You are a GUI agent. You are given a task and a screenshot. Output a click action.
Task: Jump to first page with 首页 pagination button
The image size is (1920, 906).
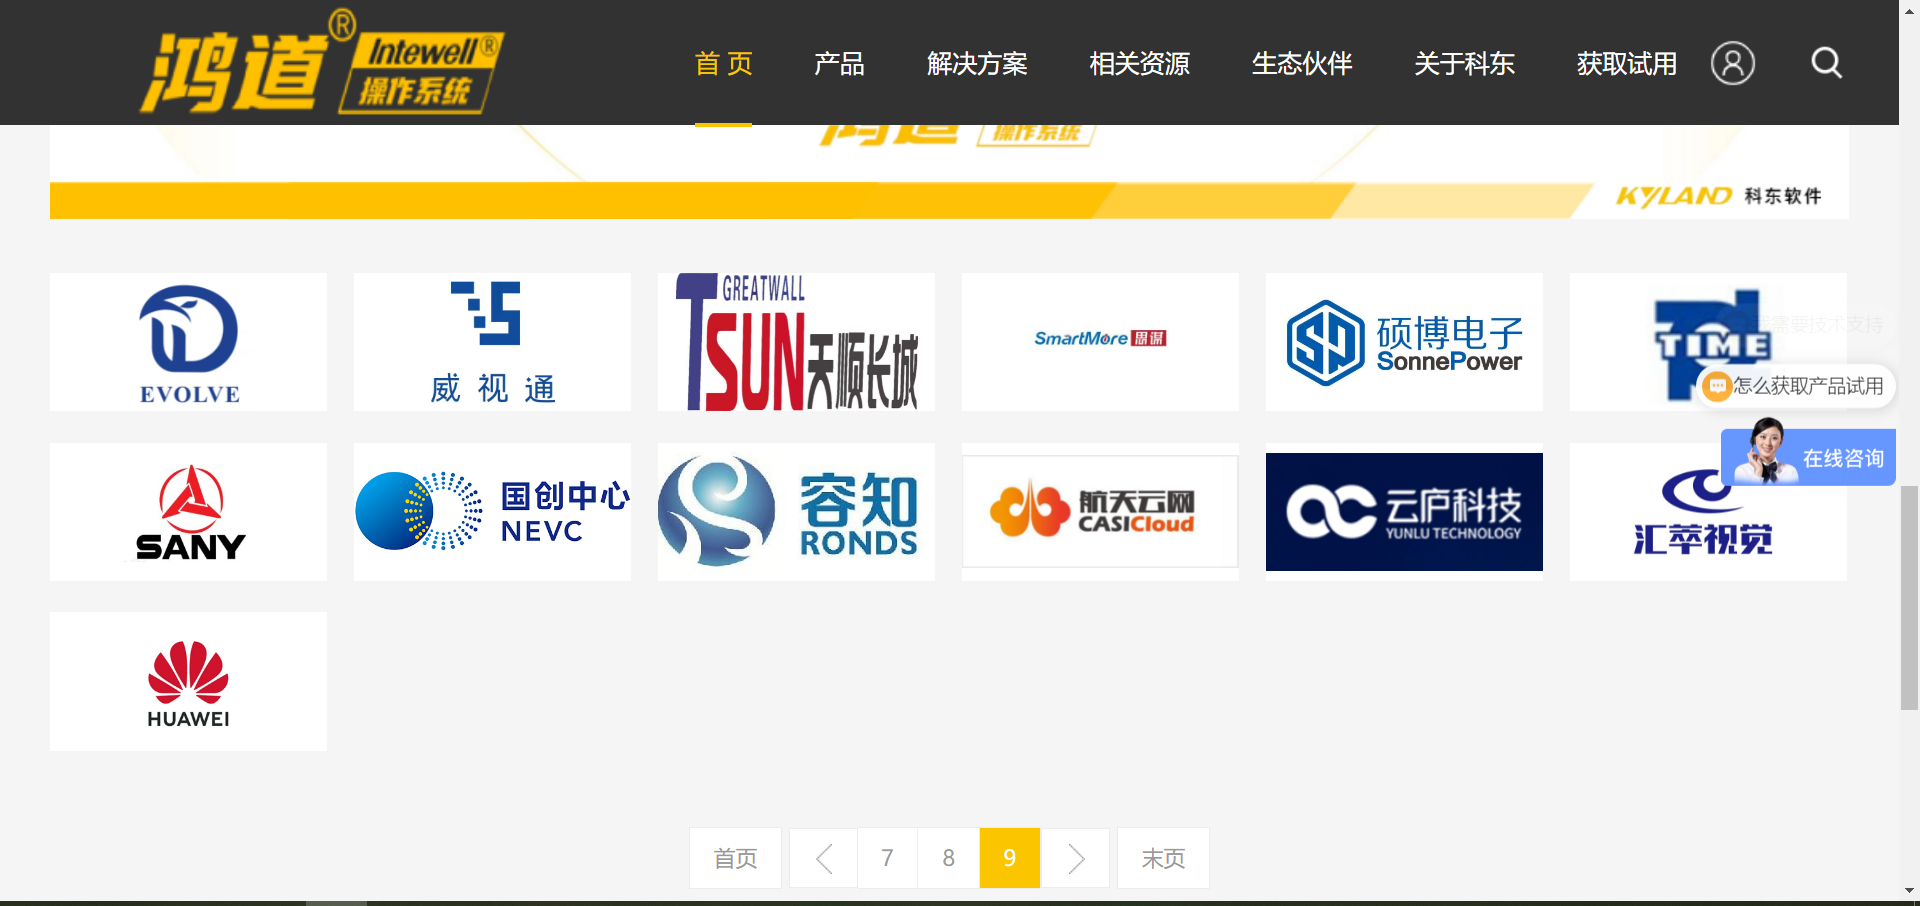pos(735,858)
